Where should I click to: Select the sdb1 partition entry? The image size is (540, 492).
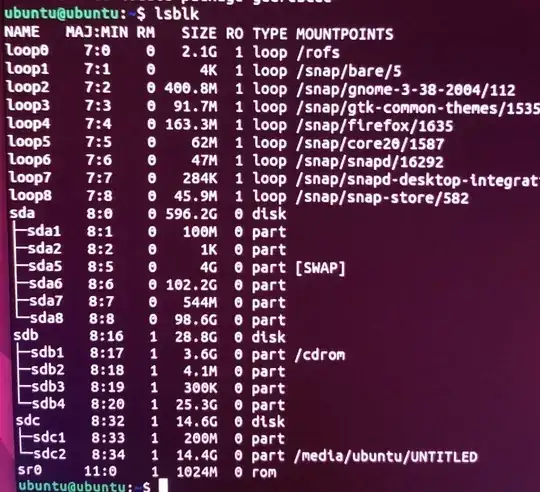tap(48, 353)
